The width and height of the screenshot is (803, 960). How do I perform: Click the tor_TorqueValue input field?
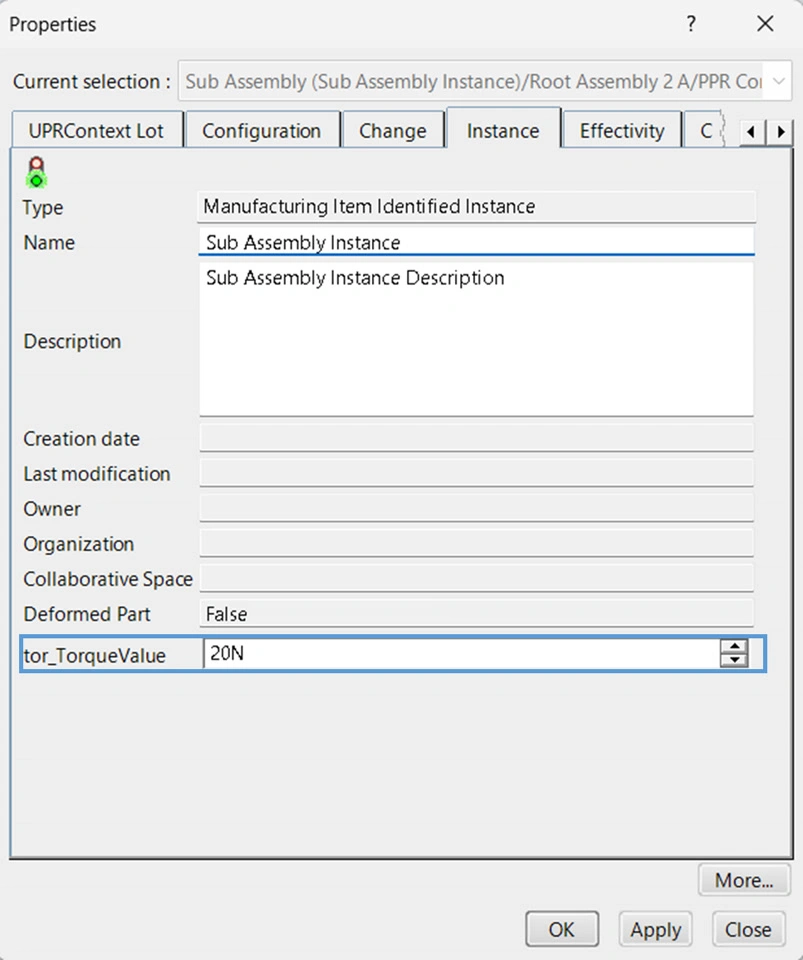click(460, 655)
